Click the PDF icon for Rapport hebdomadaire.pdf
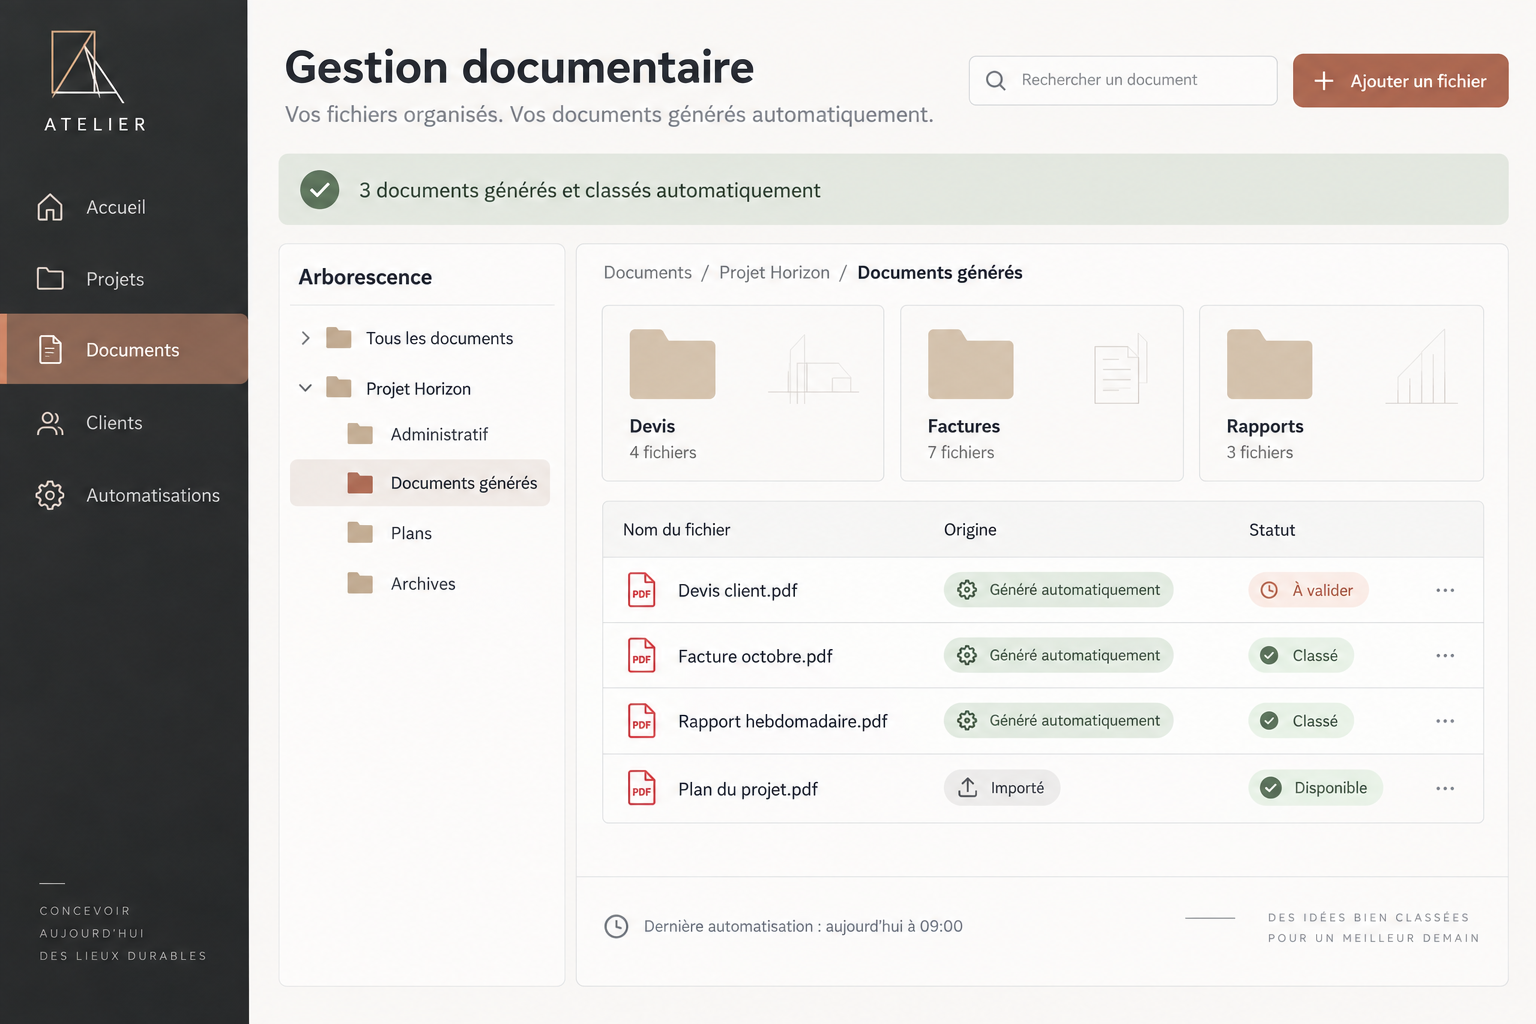The width and height of the screenshot is (1536, 1024). pos(642,721)
